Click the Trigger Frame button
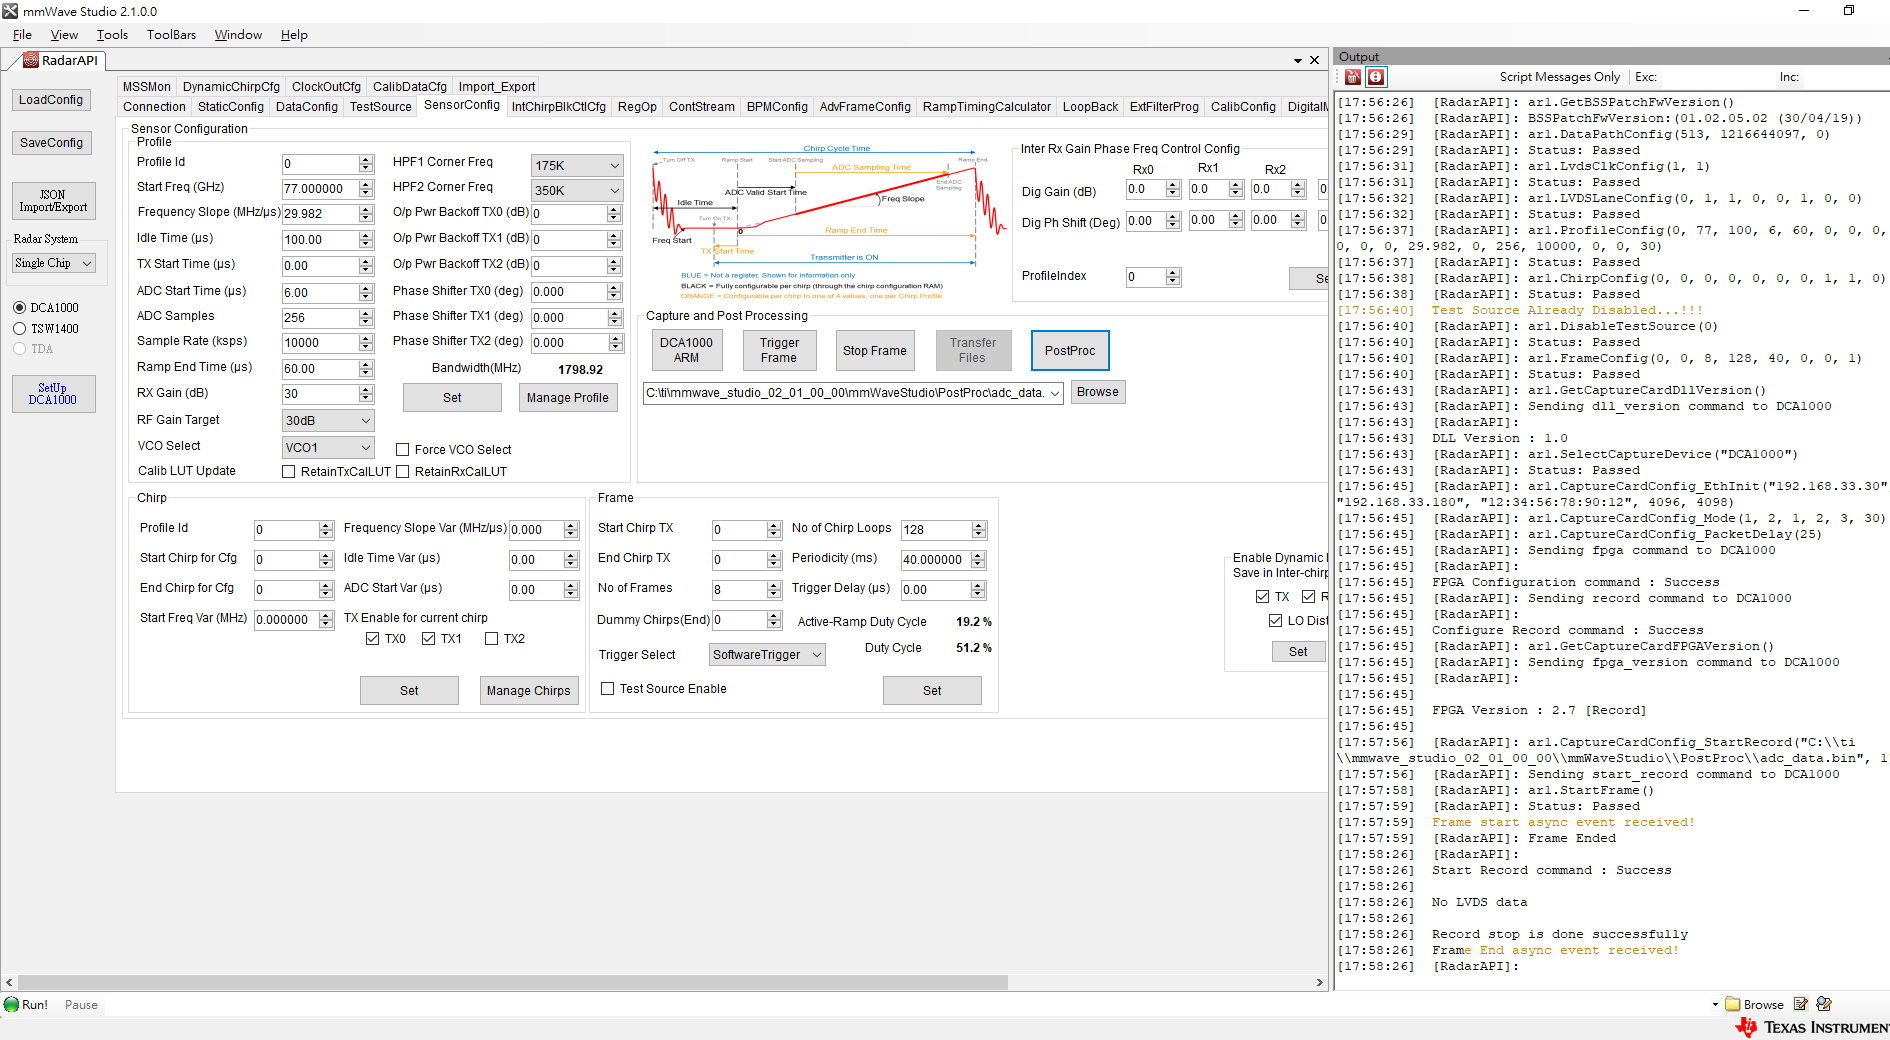This screenshot has width=1890, height=1040. coord(779,350)
